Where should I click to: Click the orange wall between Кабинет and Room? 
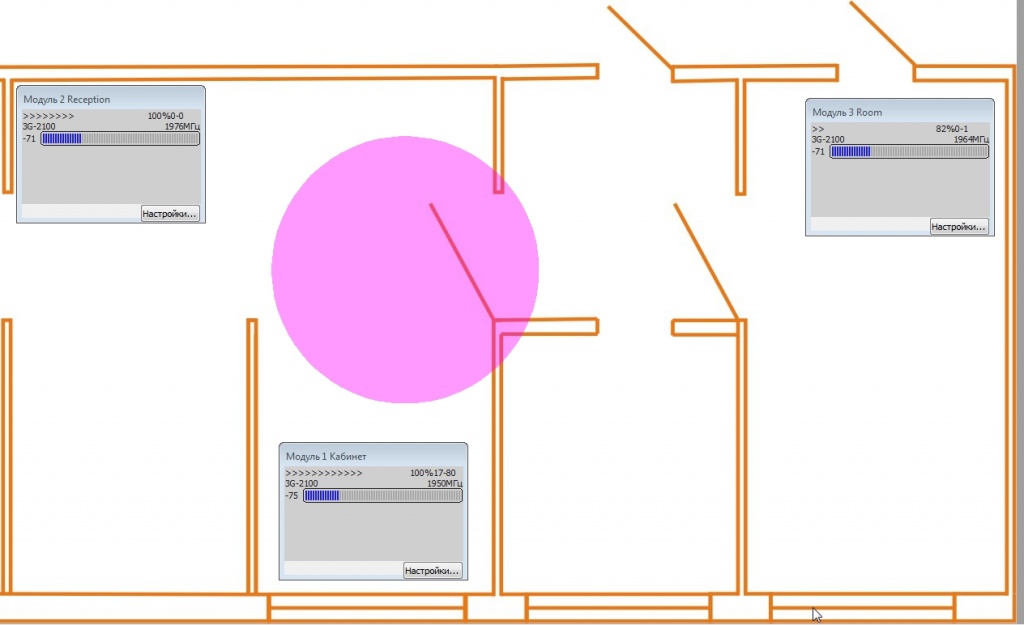pos(742,450)
